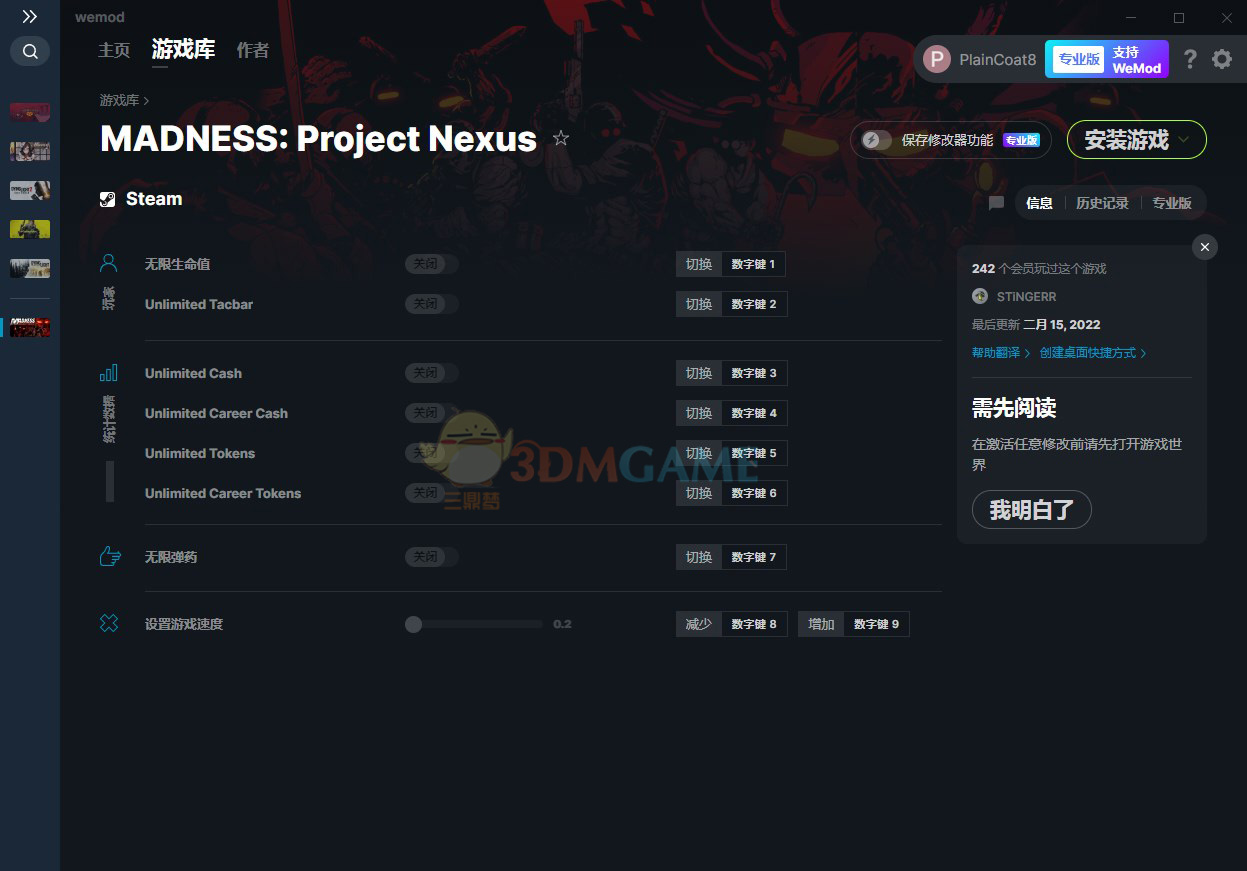The width and height of the screenshot is (1247, 871).
Task: Enable the 无限弹药 toggle
Action: 431,557
